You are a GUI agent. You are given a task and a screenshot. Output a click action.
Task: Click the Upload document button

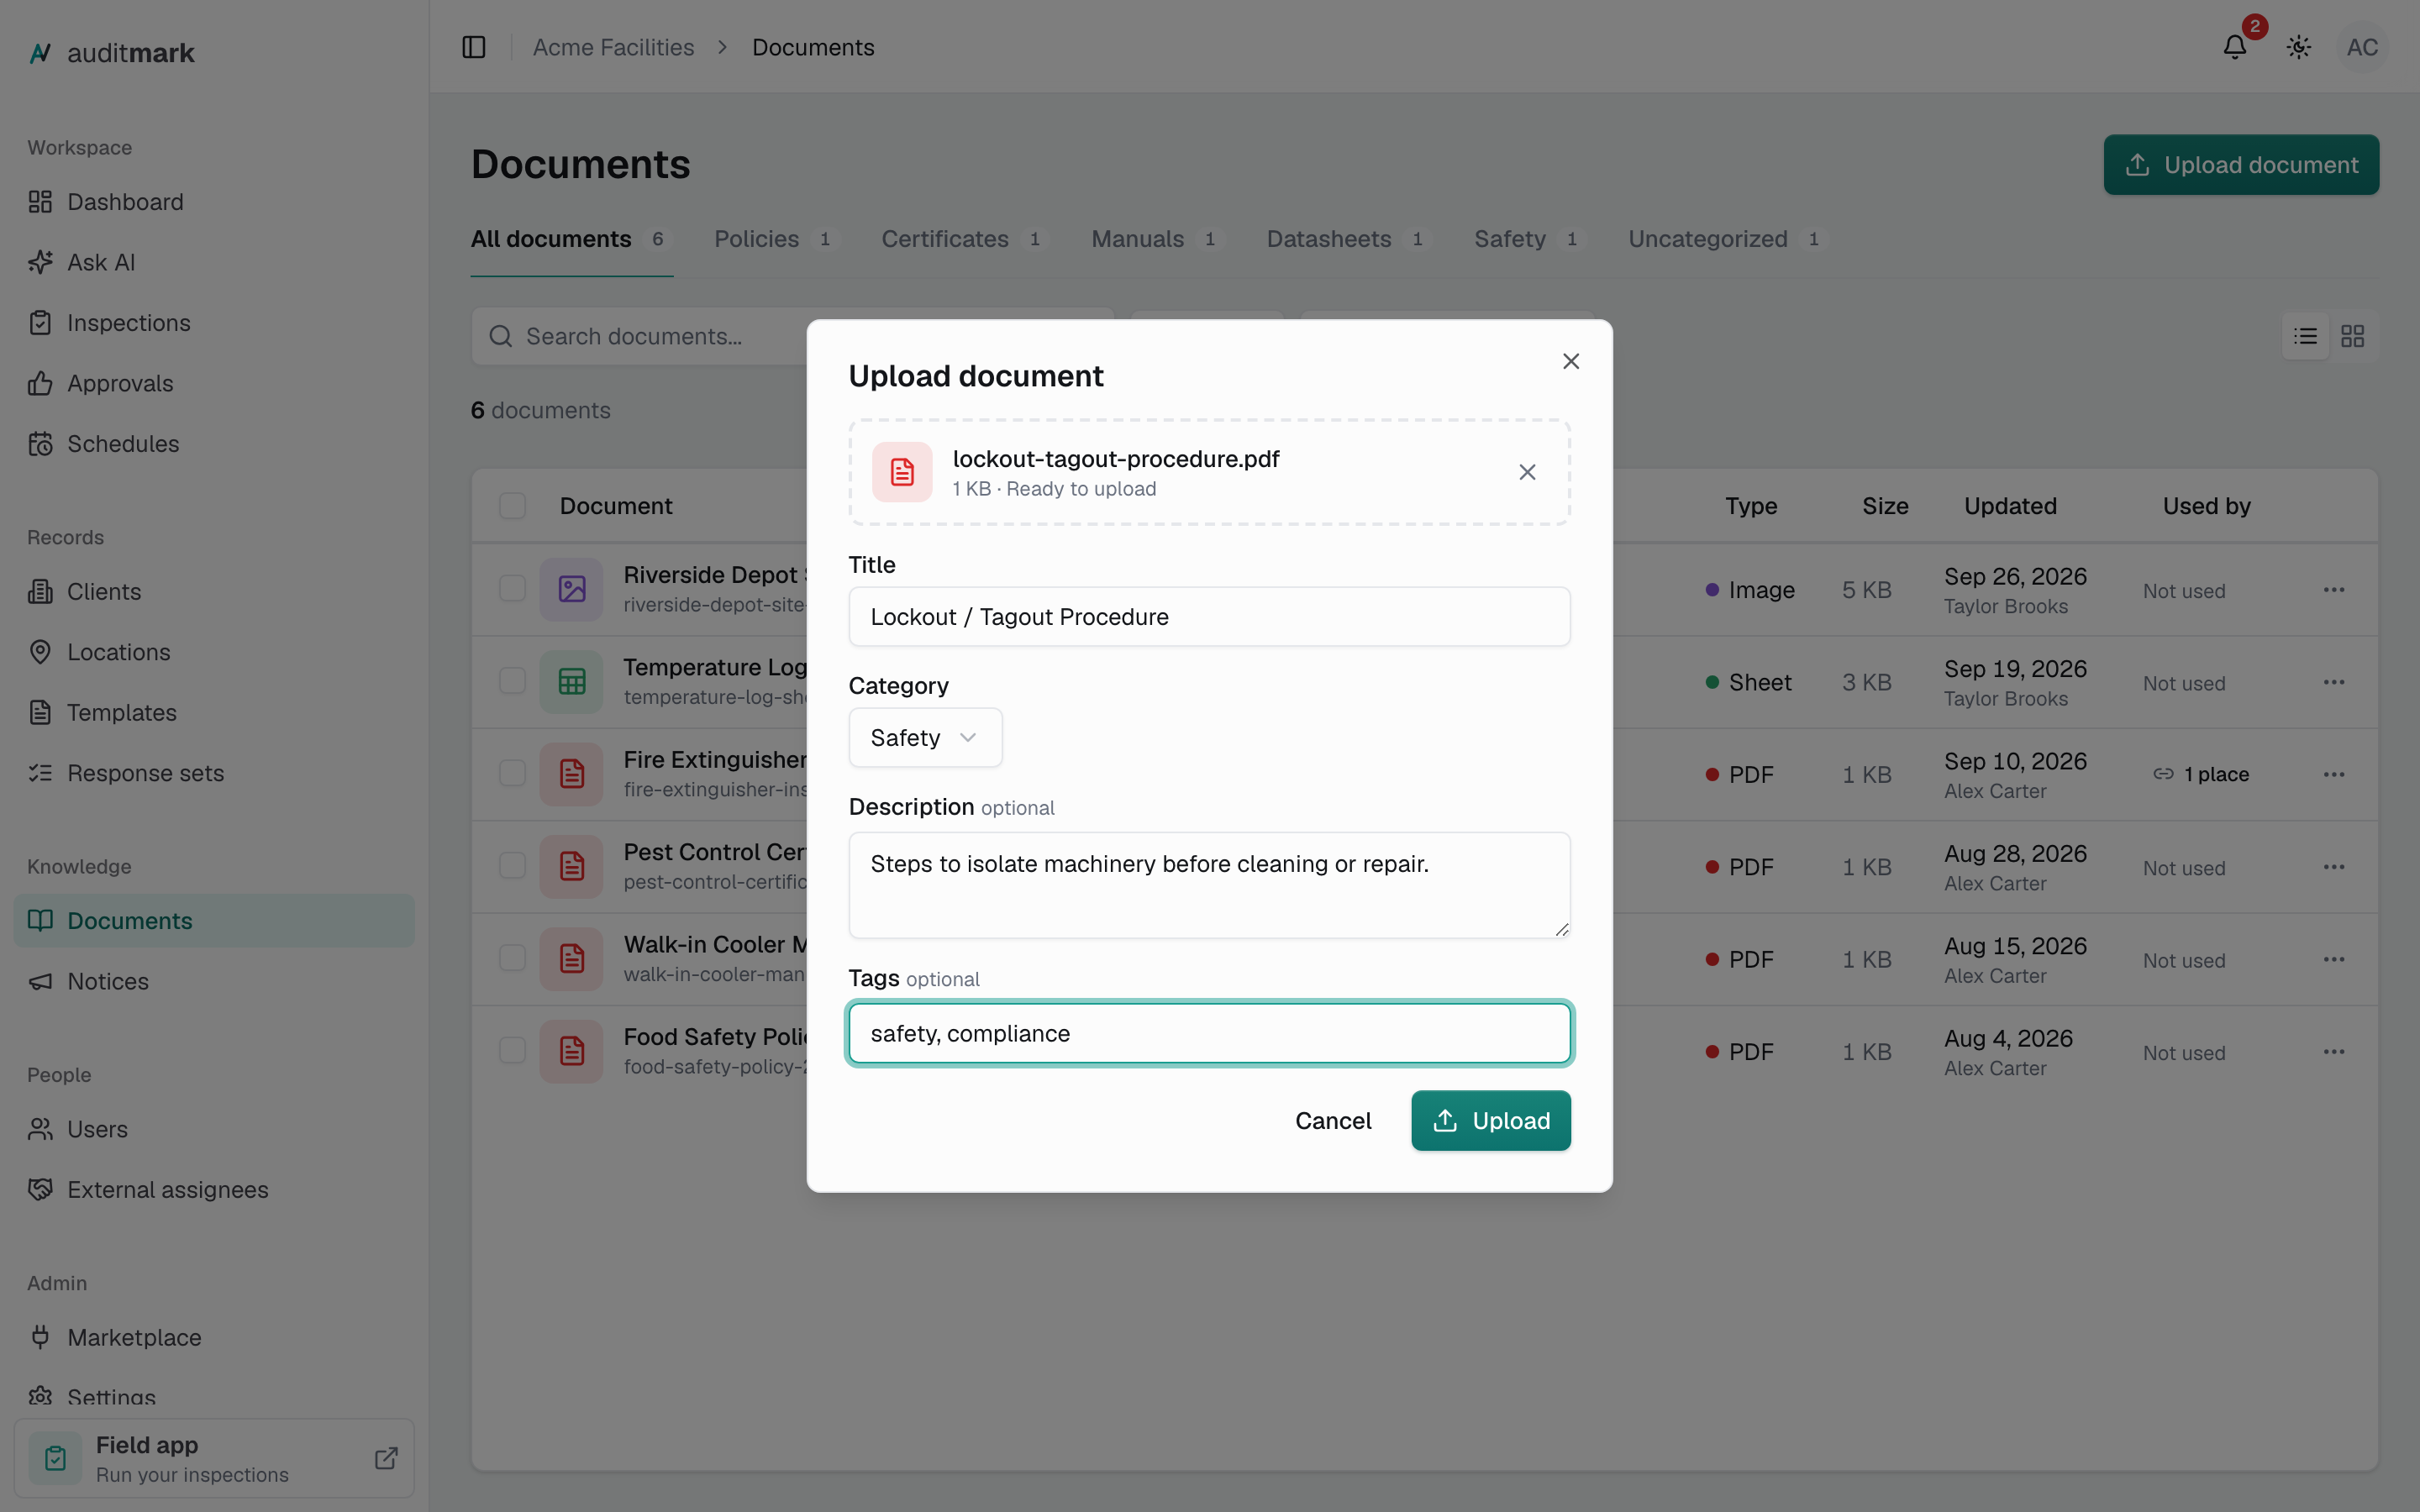(x=2241, y=165)
